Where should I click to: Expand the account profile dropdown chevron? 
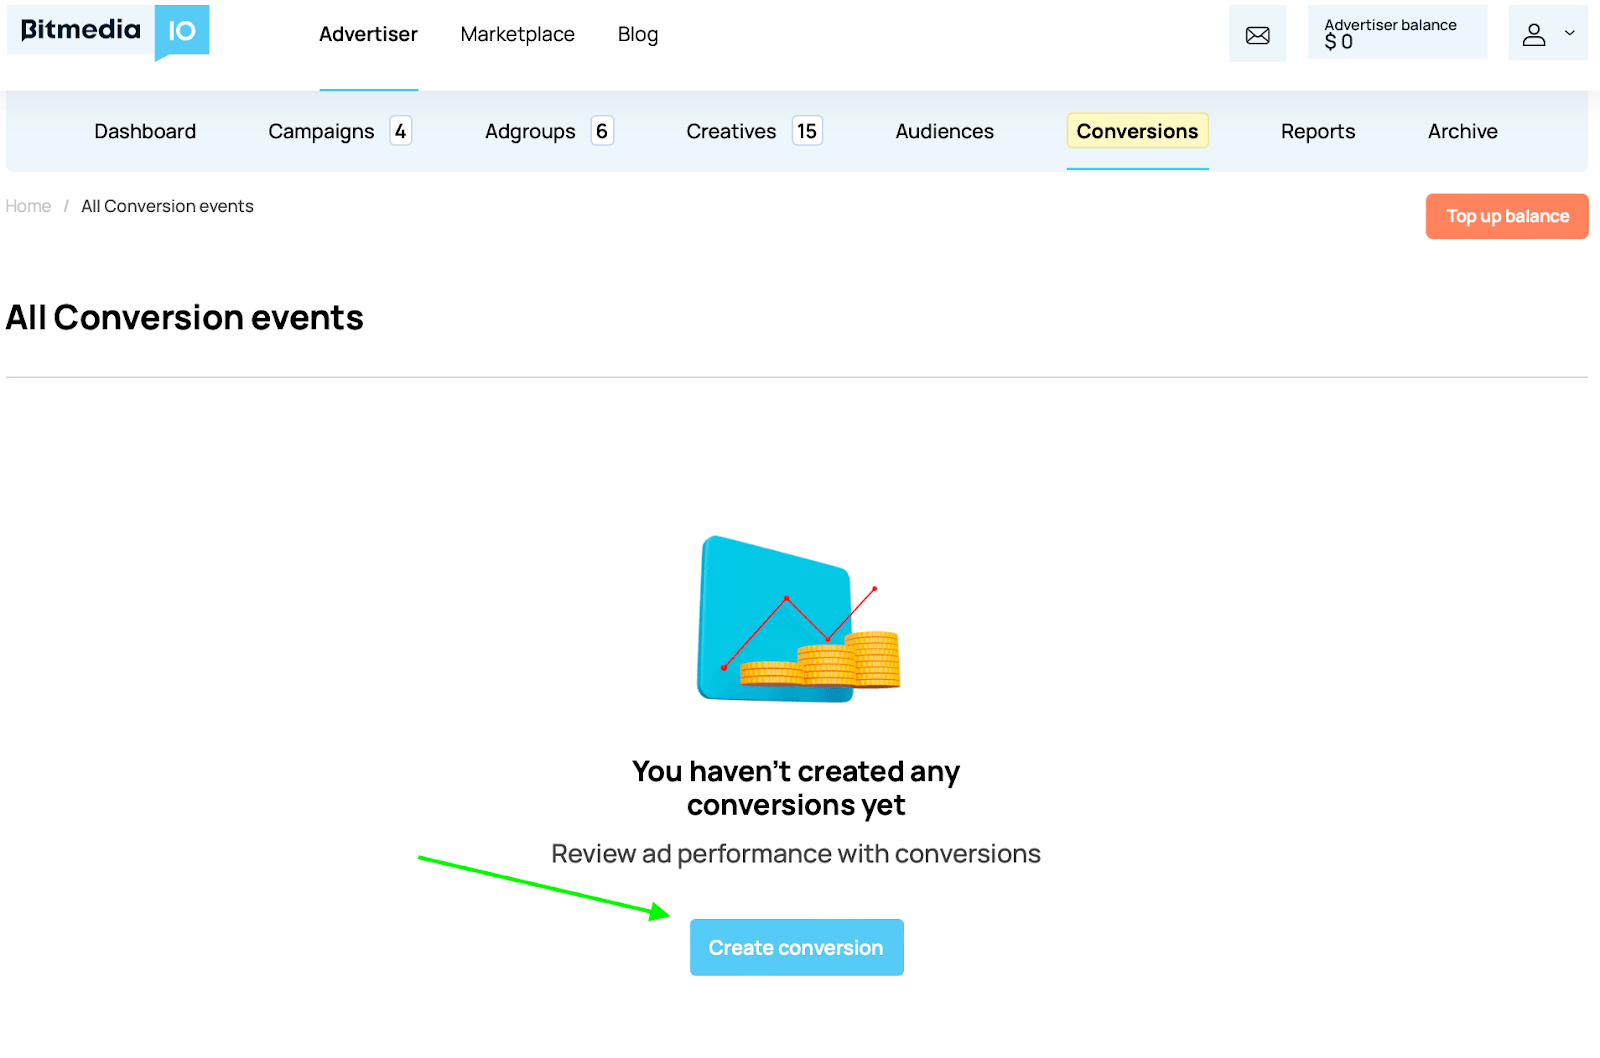(x=1569, y=33)
